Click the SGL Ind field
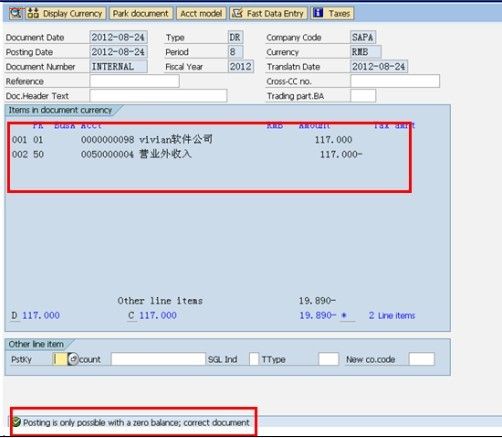Image resolution: width=502 pixels, height=438 pixels. point(254,359)
